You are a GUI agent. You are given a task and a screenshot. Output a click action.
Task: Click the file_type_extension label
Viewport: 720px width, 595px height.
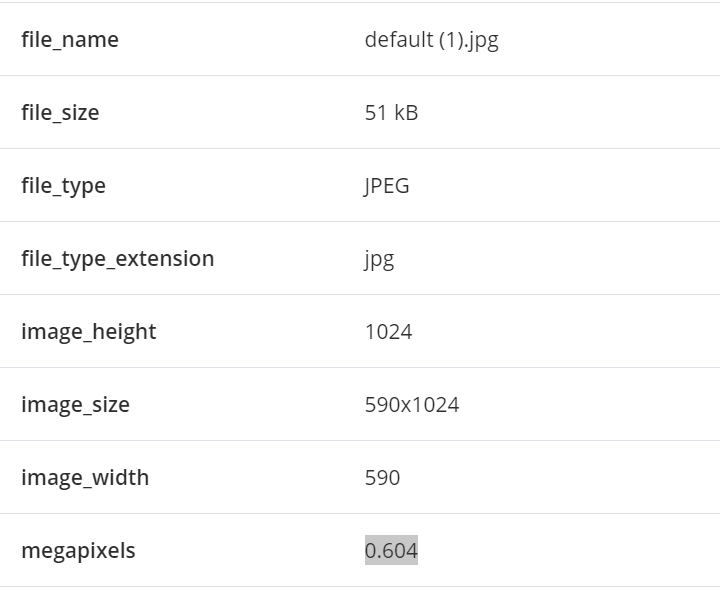[117, 259]
